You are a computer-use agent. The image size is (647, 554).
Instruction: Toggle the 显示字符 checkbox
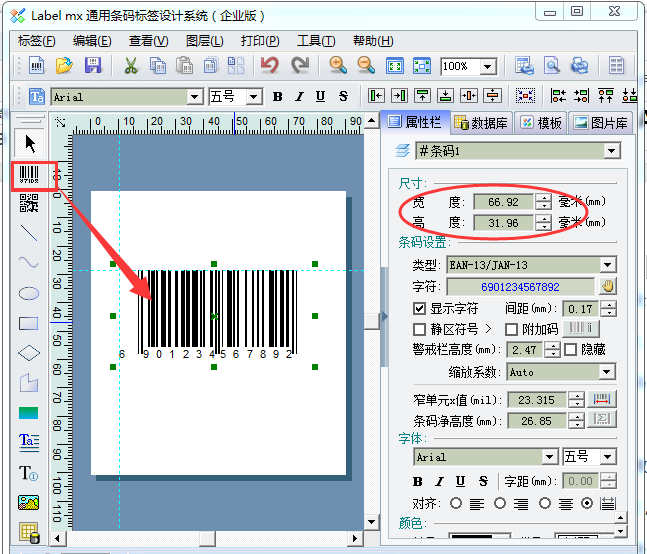click(x=420, y=309)
